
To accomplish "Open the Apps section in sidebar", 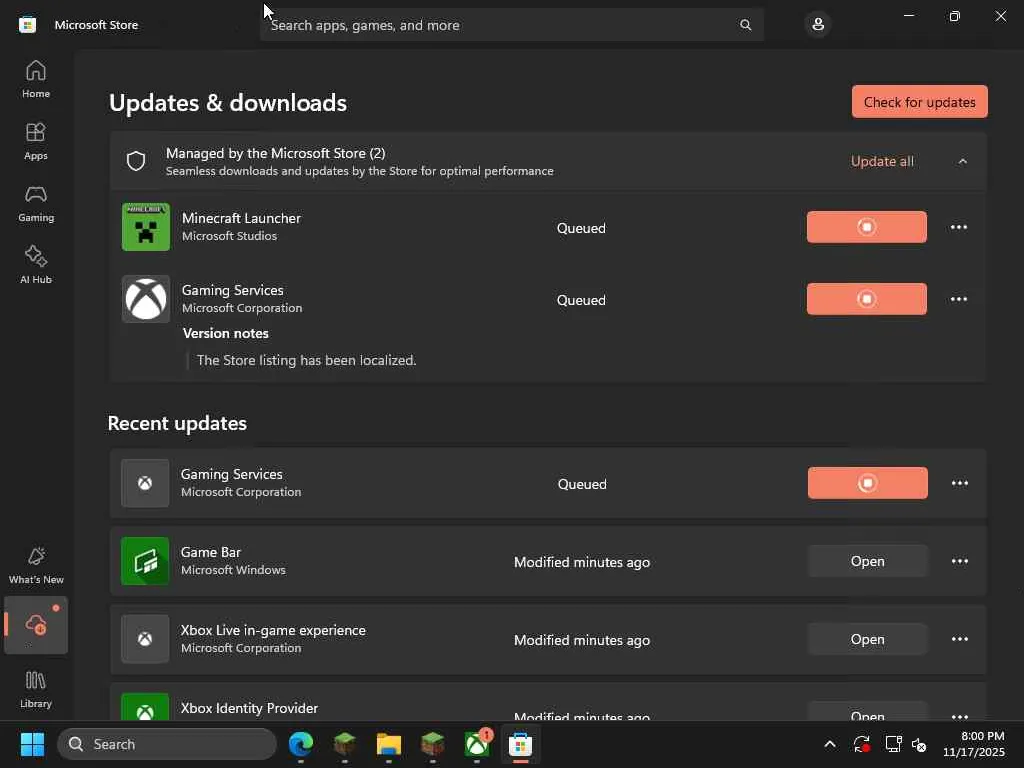I will 36,141.
